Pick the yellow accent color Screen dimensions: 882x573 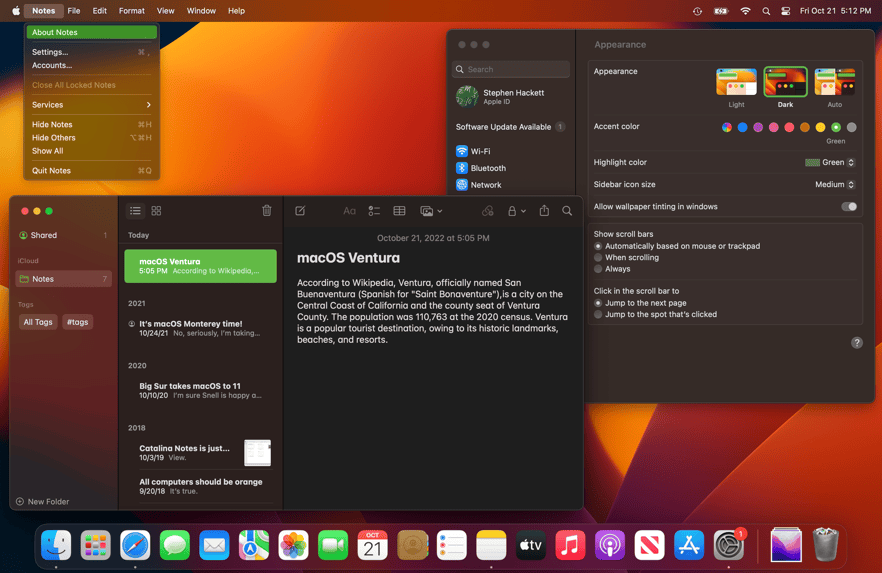pos(820,127)
